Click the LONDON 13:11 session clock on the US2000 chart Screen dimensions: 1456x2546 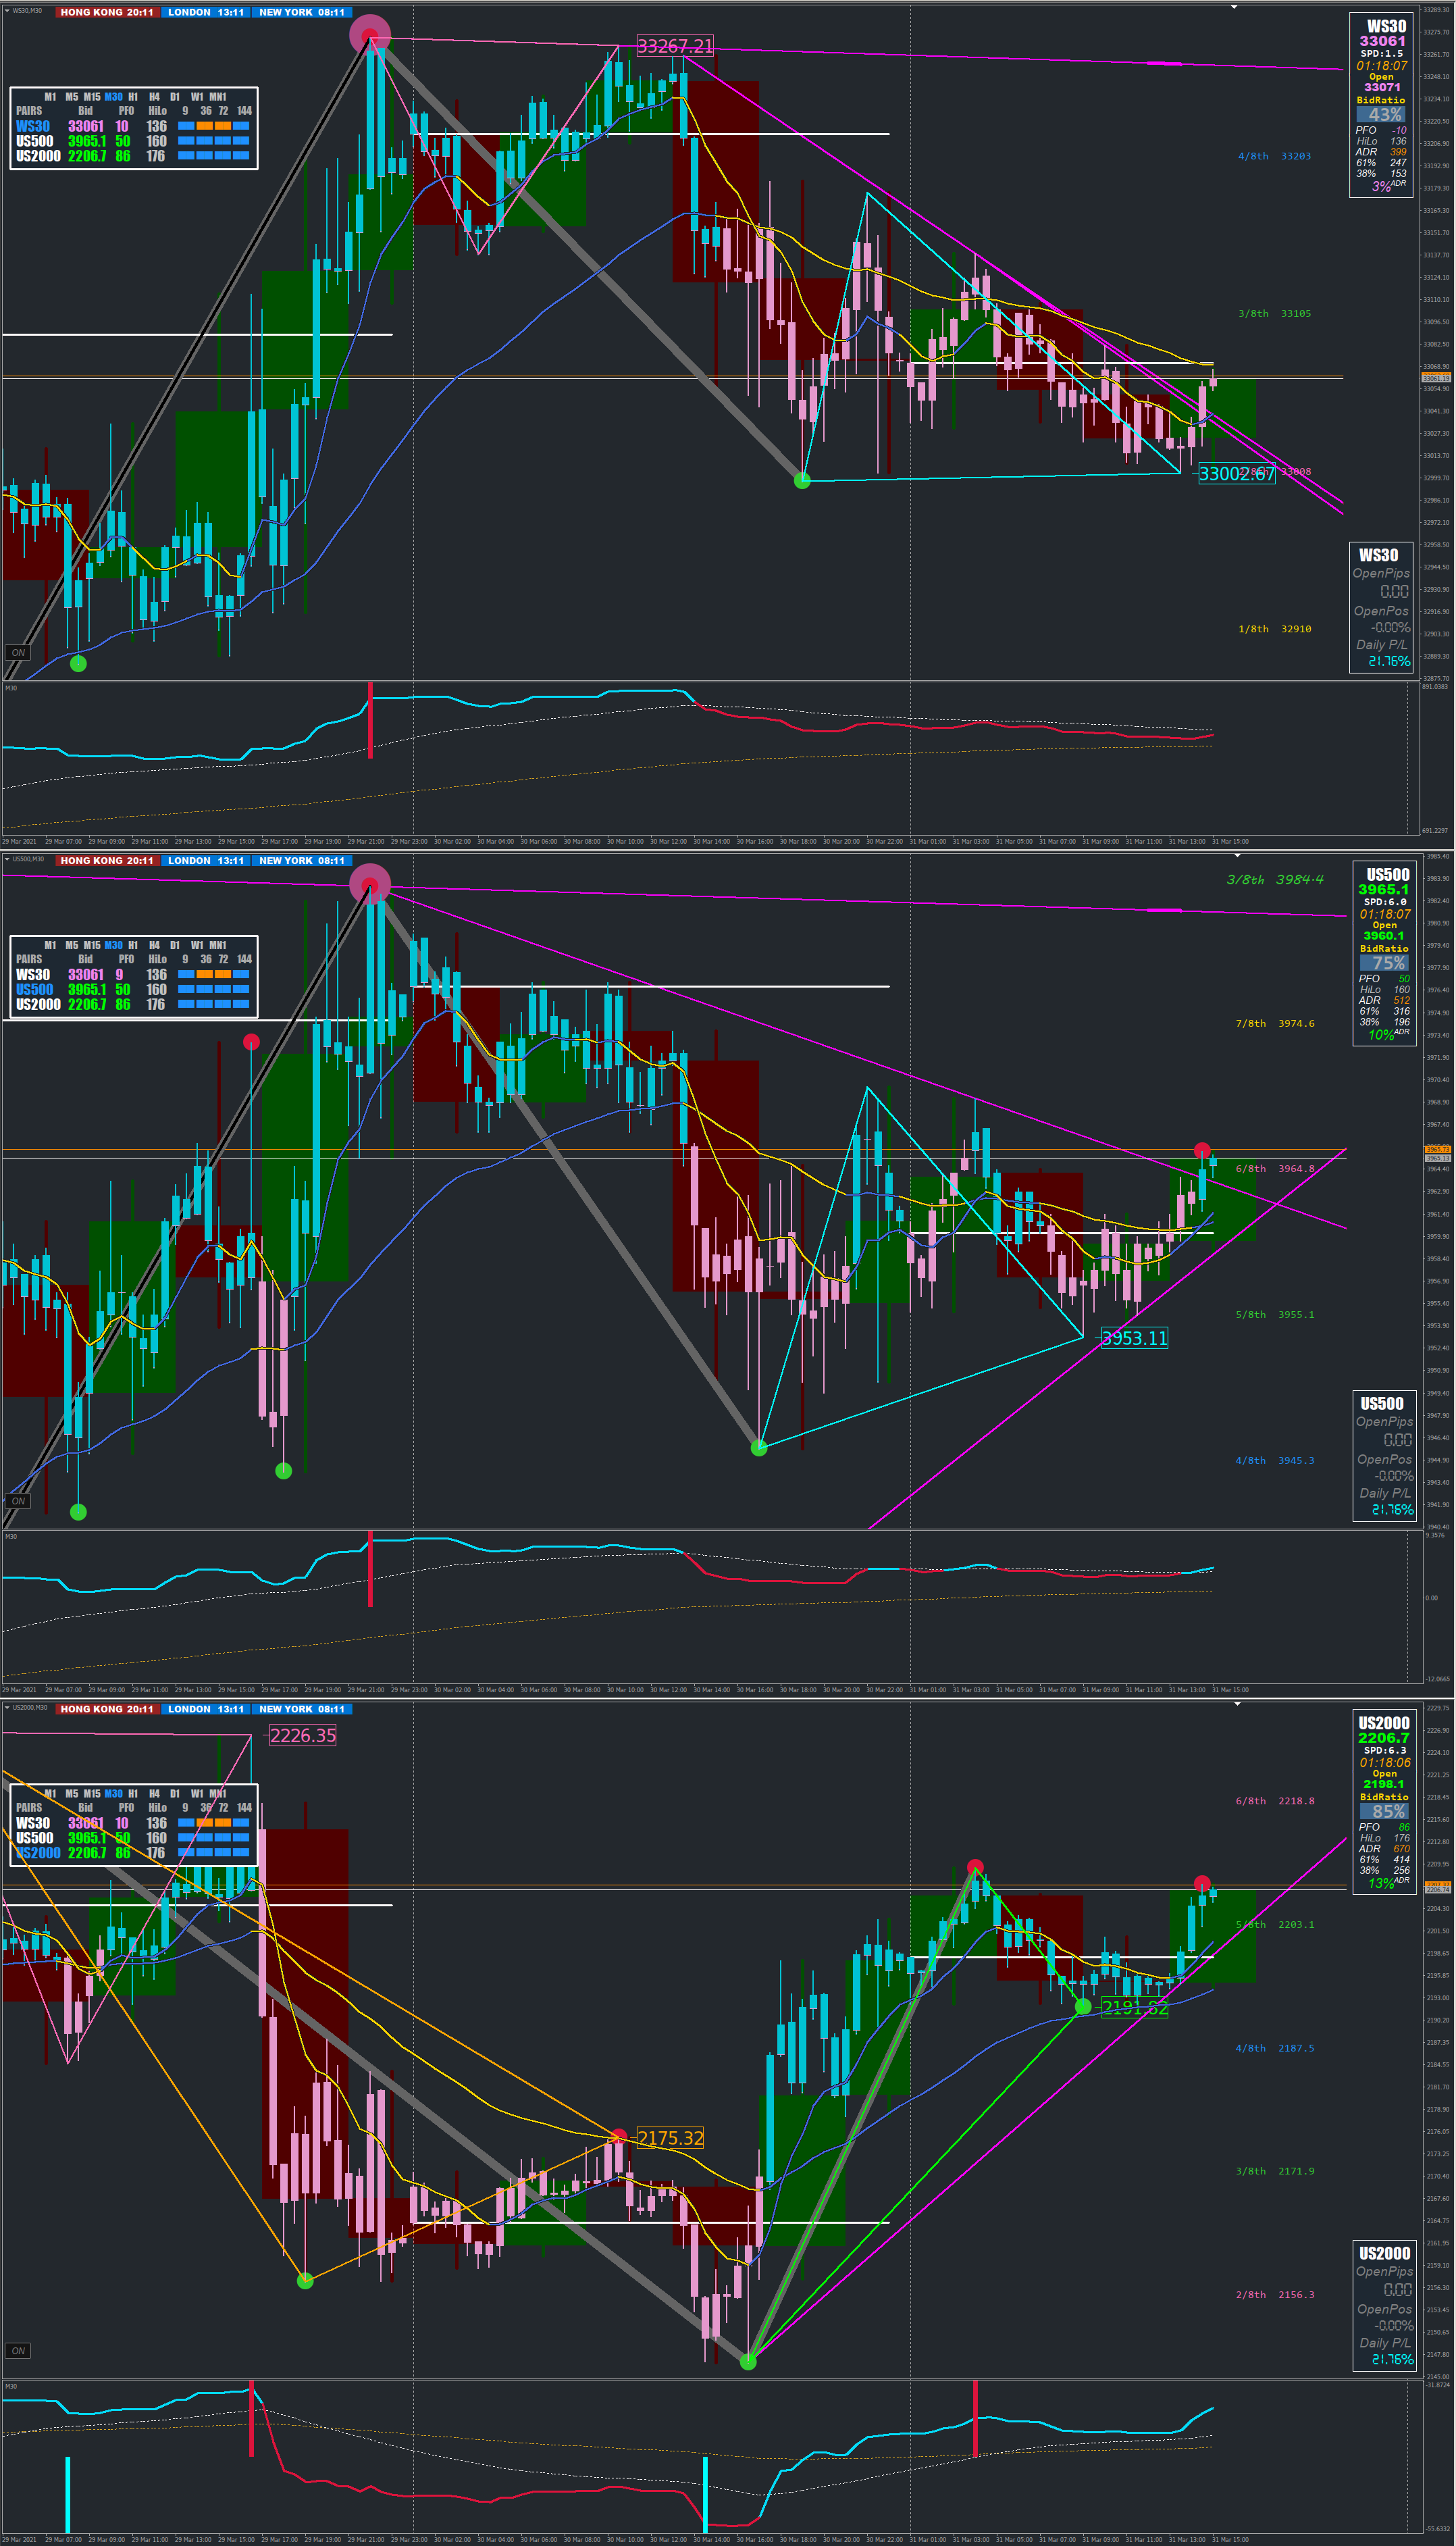point(206,1709)
